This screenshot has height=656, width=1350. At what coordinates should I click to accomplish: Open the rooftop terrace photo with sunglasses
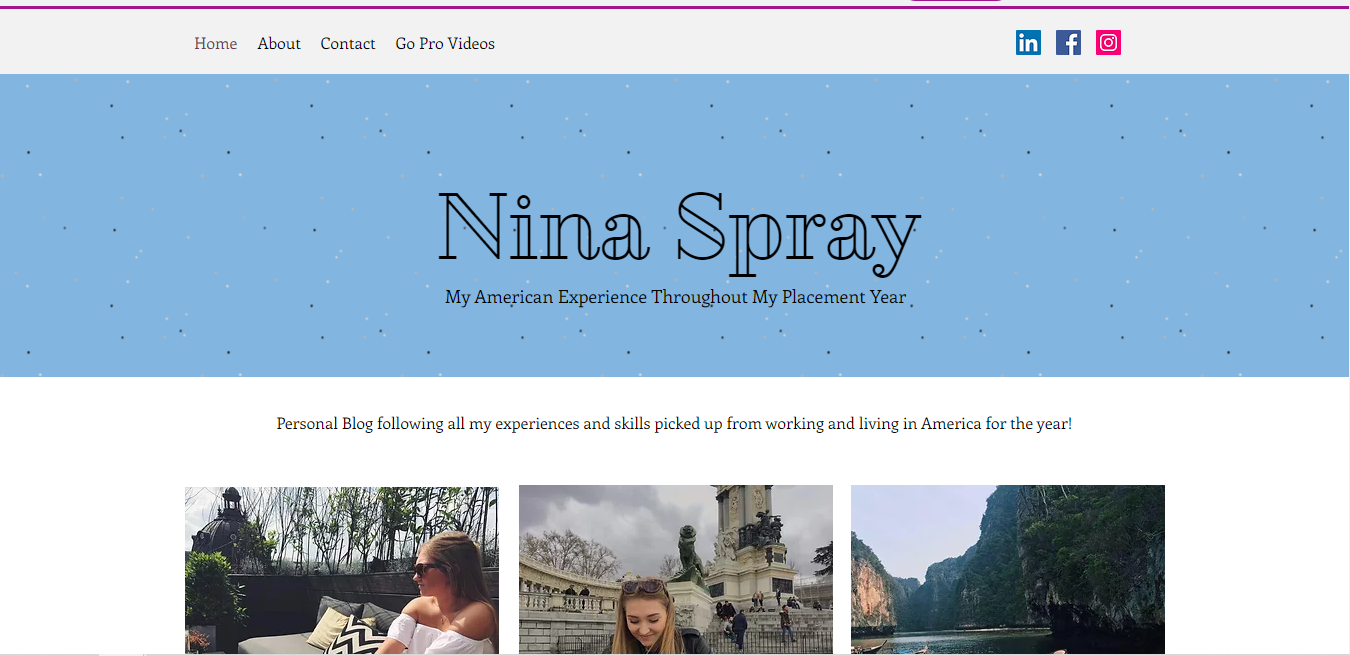click(342, 570)
